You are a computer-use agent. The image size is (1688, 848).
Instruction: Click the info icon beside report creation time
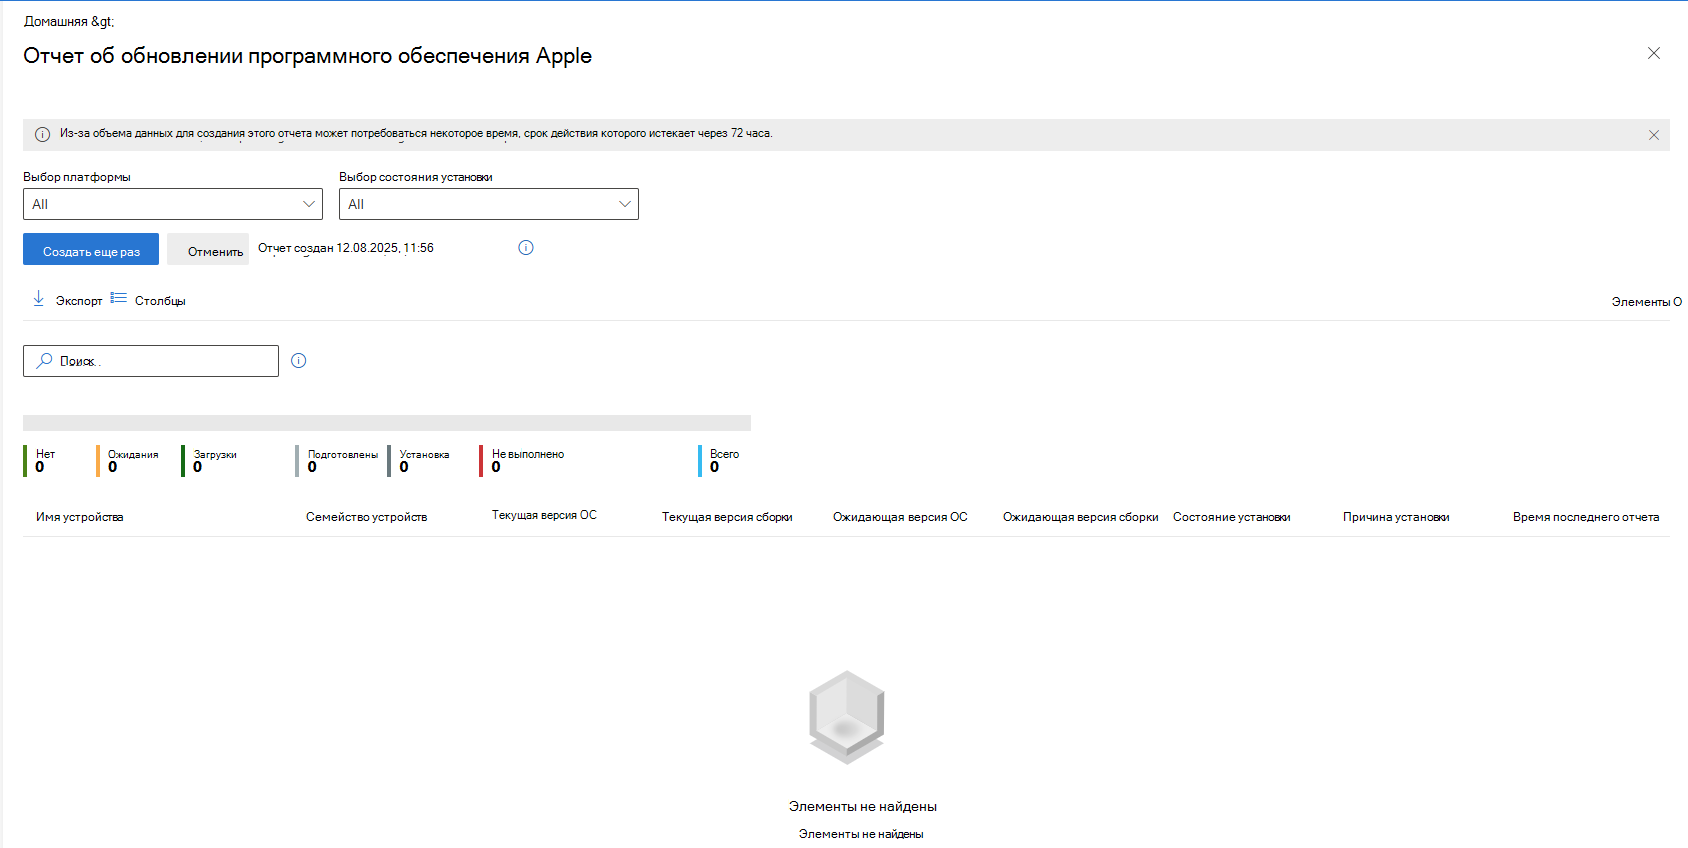coord(526,247)
